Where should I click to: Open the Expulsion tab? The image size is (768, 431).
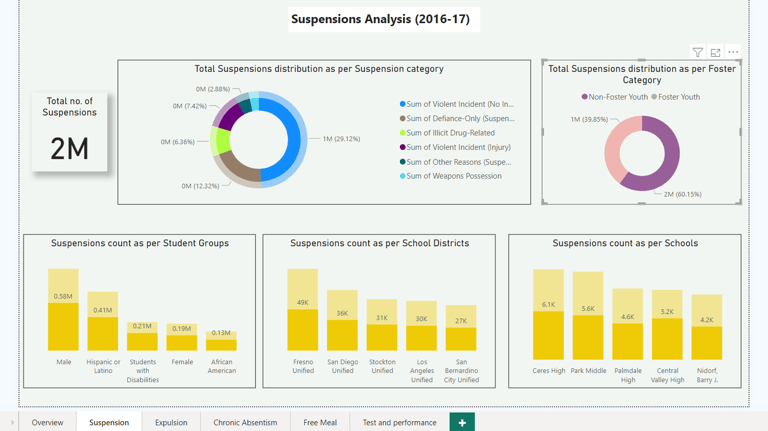[171, 422]
